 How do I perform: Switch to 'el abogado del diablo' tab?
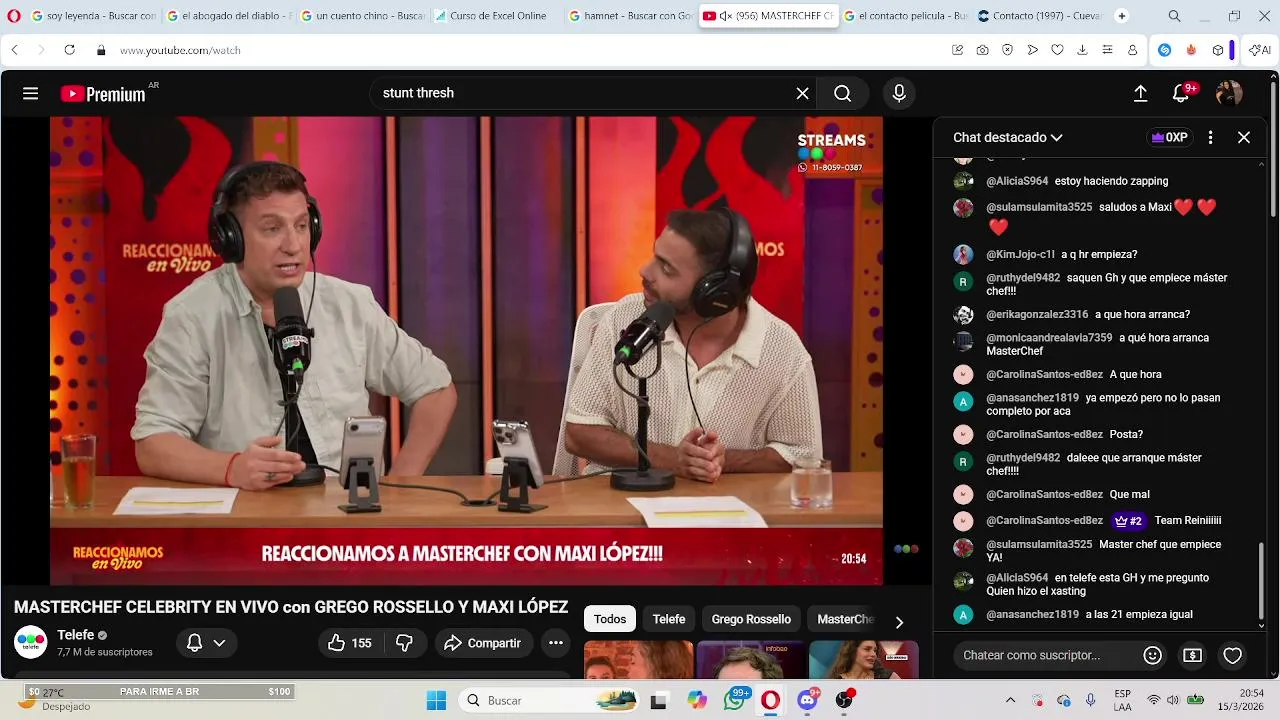click(227, 16)
